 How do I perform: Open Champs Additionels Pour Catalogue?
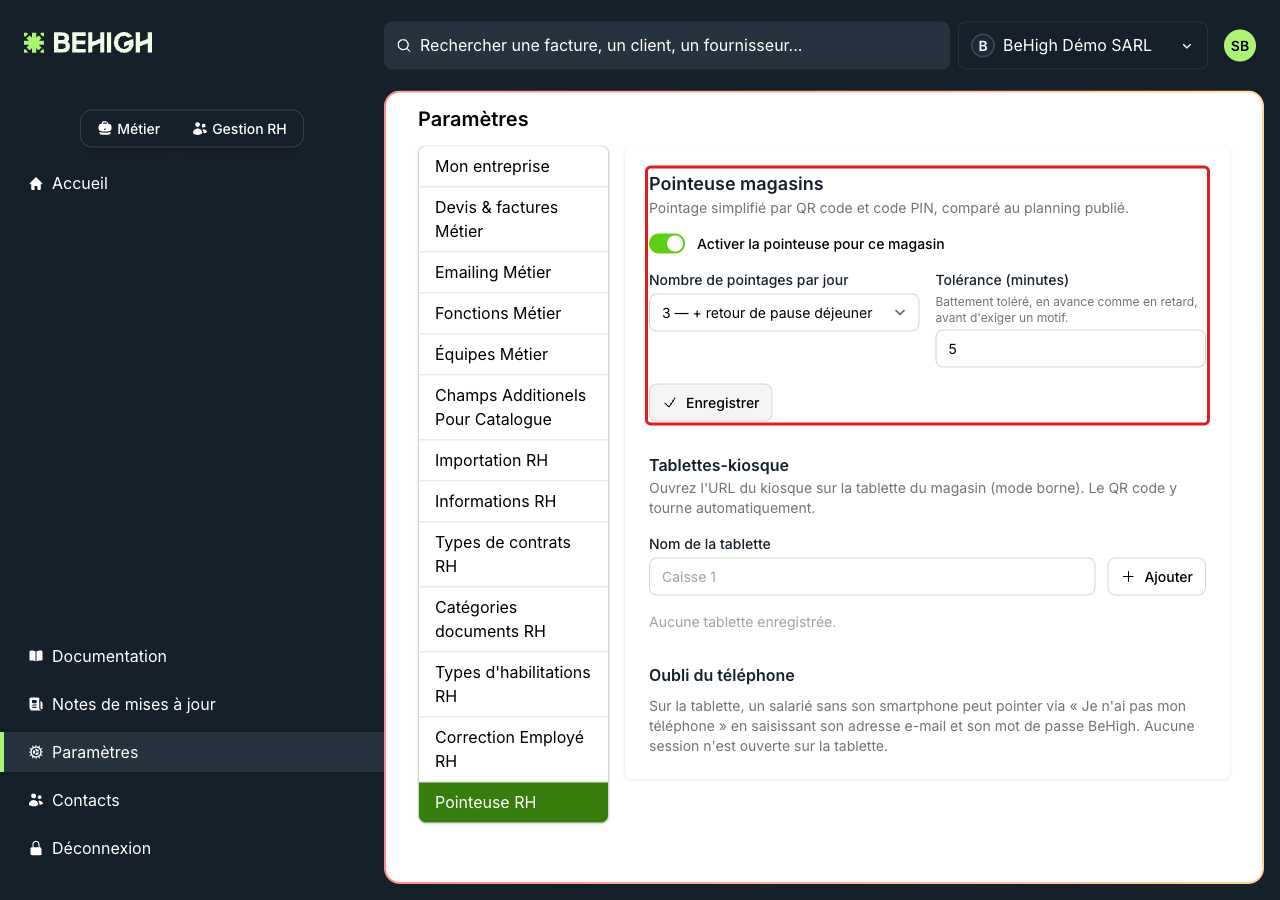513,407
